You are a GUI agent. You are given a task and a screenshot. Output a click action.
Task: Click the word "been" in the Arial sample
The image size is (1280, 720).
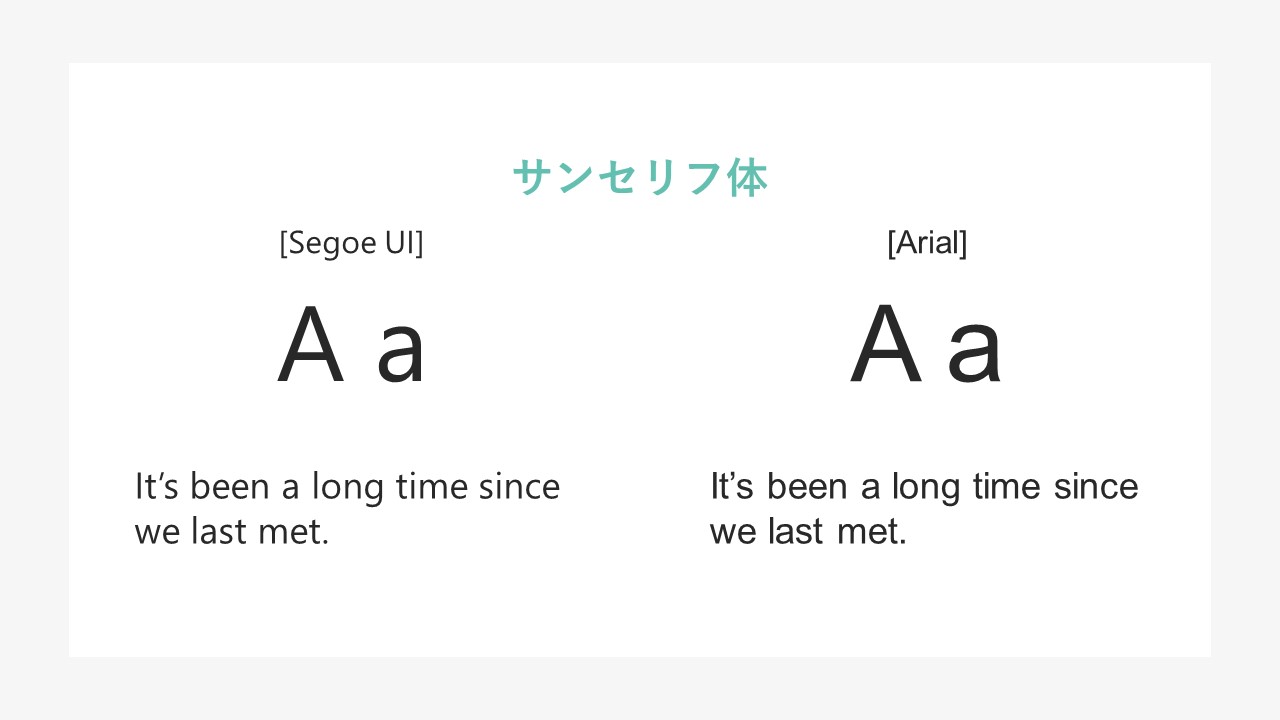click(x=807, y=487)
